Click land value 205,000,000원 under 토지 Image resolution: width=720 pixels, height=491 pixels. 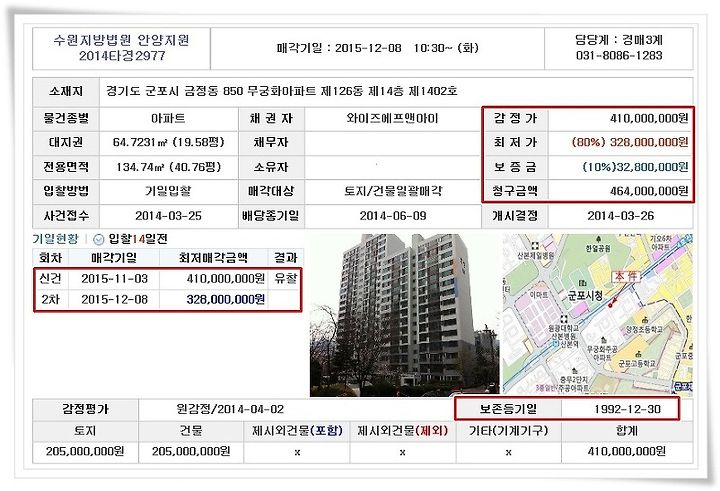tap(85, 452)
